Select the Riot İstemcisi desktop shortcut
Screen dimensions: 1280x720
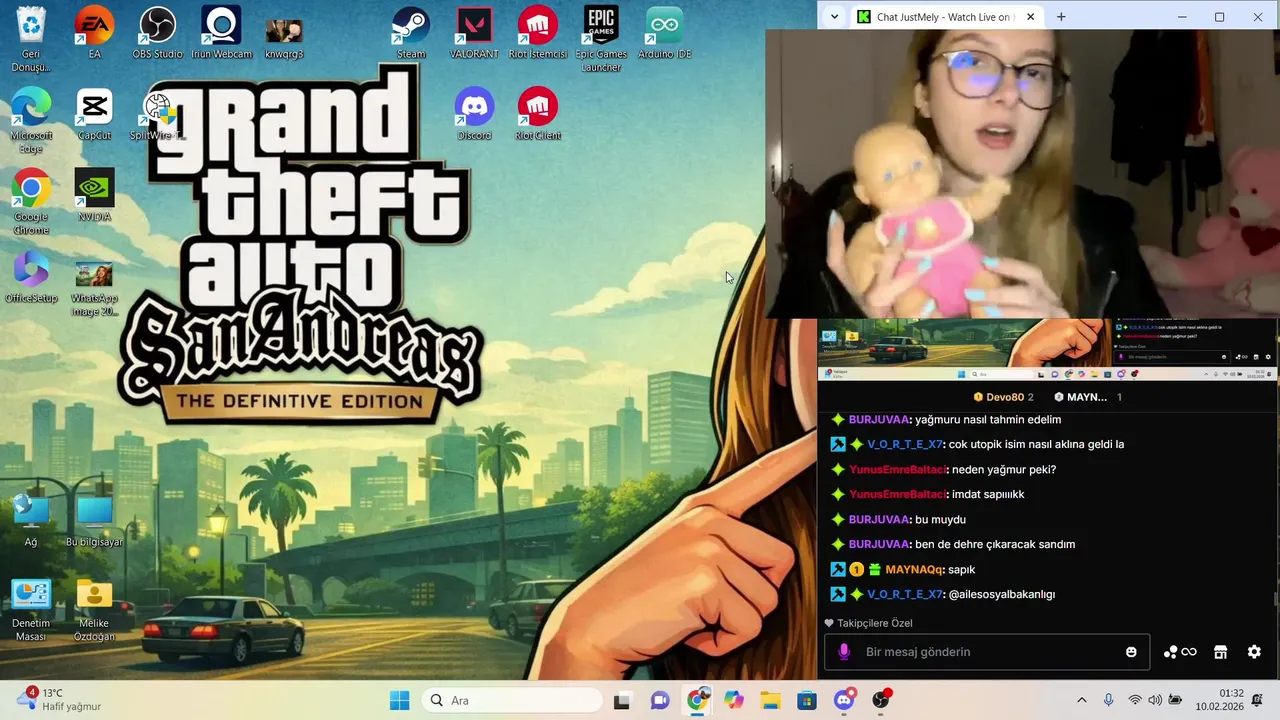[x=538, y=32]
